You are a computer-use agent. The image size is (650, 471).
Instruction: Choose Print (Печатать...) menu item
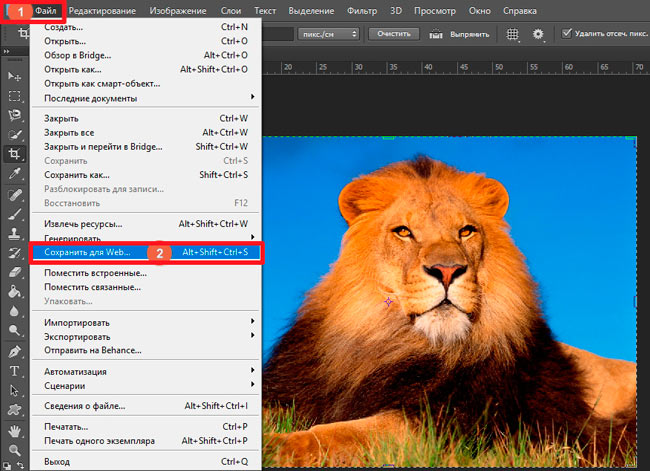[x=146, y=427]
